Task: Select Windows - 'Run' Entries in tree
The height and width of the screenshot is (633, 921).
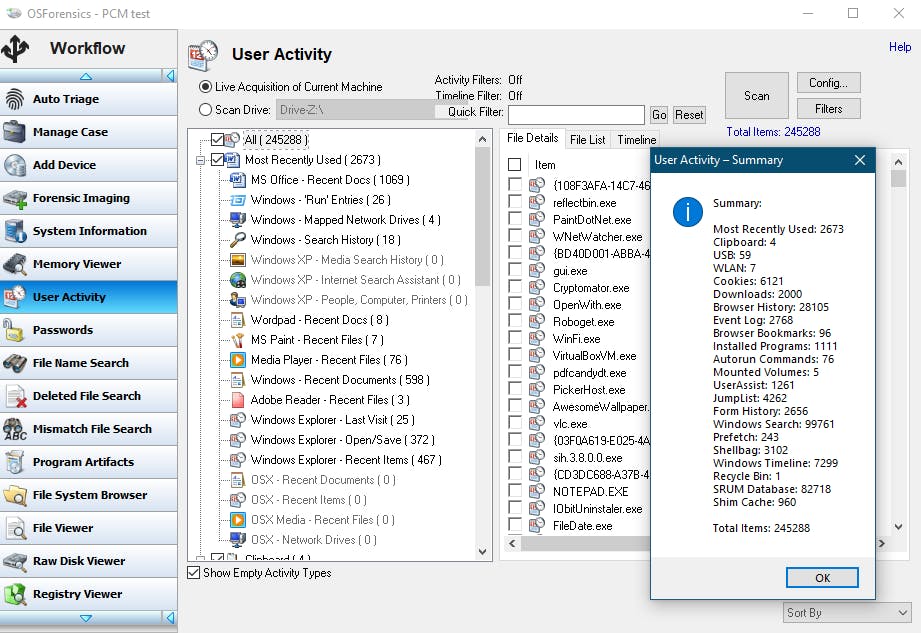Action: 321,200
